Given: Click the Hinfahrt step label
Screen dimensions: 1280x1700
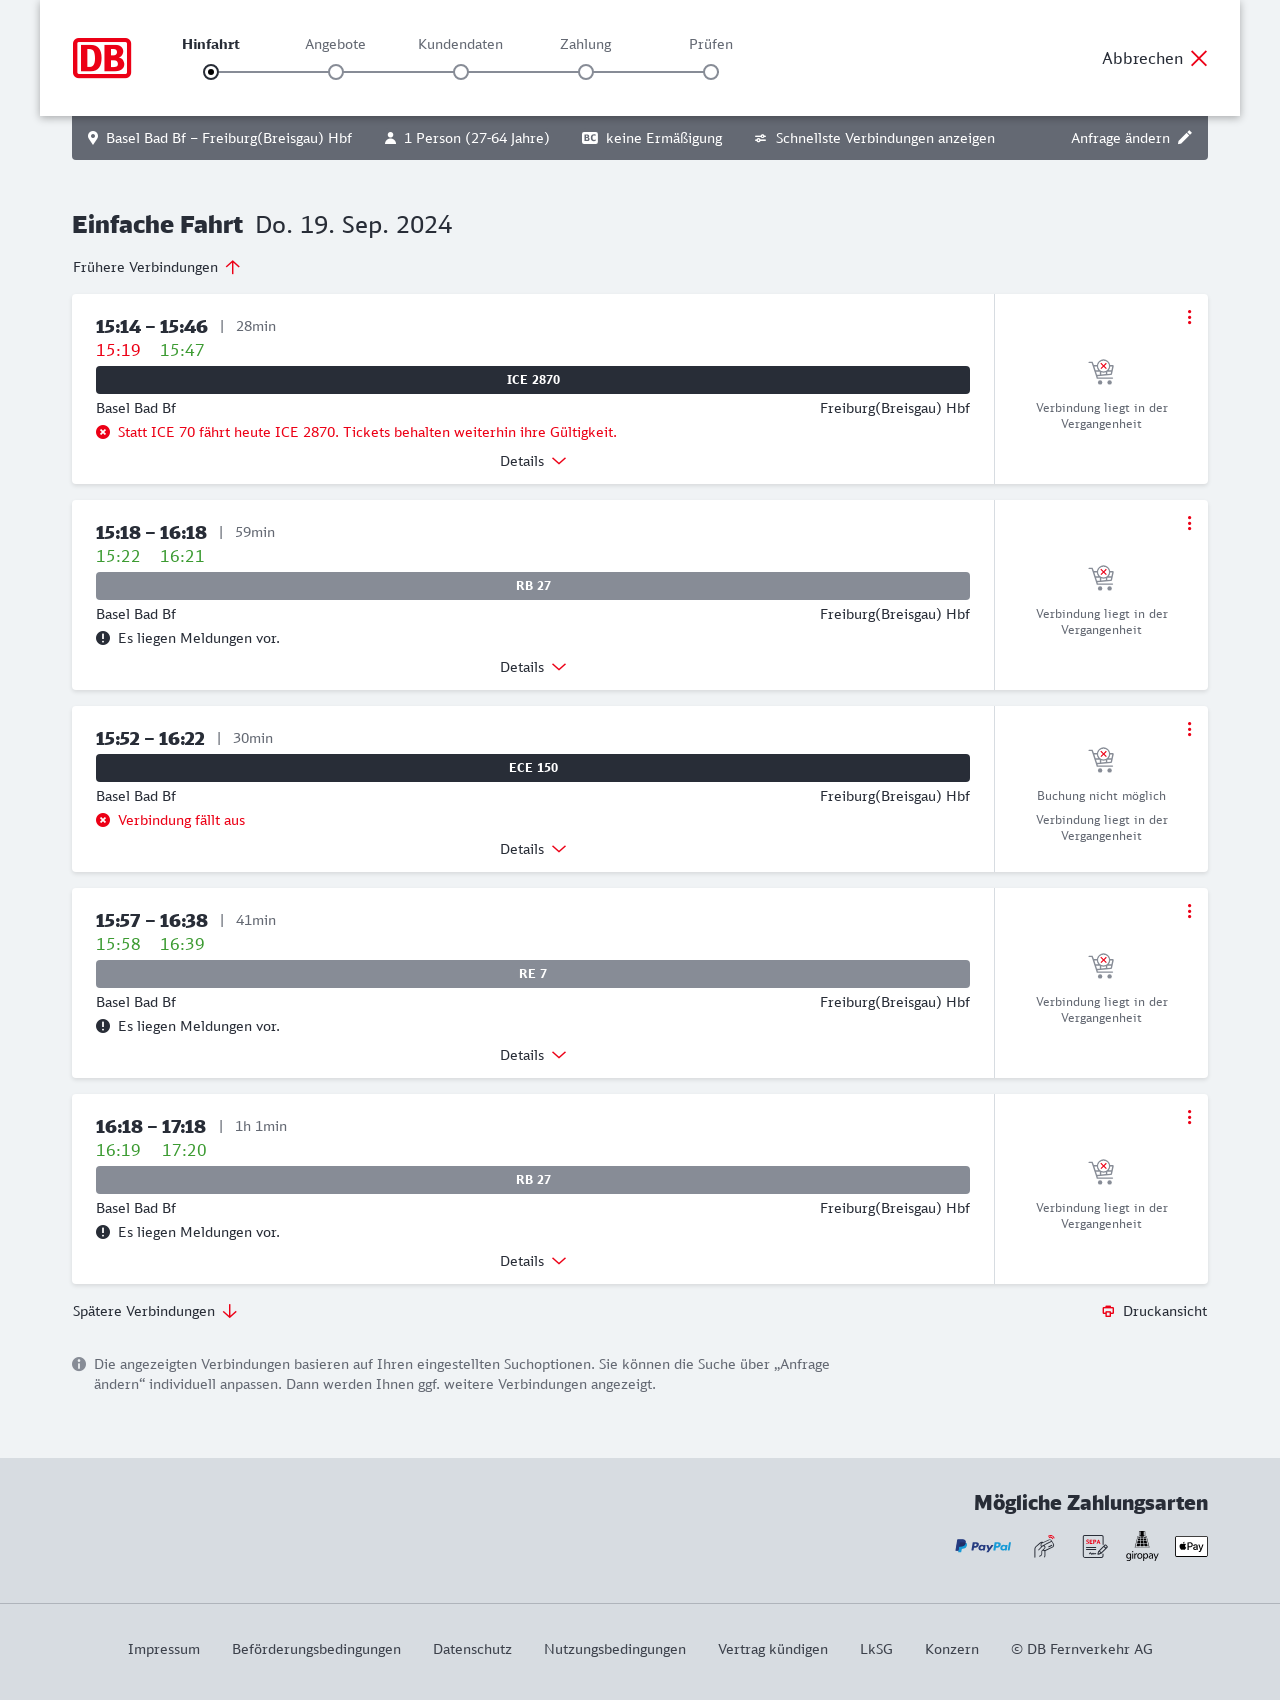Looking at the screenshot, I should pyautogui.click(x=211, y=44).
